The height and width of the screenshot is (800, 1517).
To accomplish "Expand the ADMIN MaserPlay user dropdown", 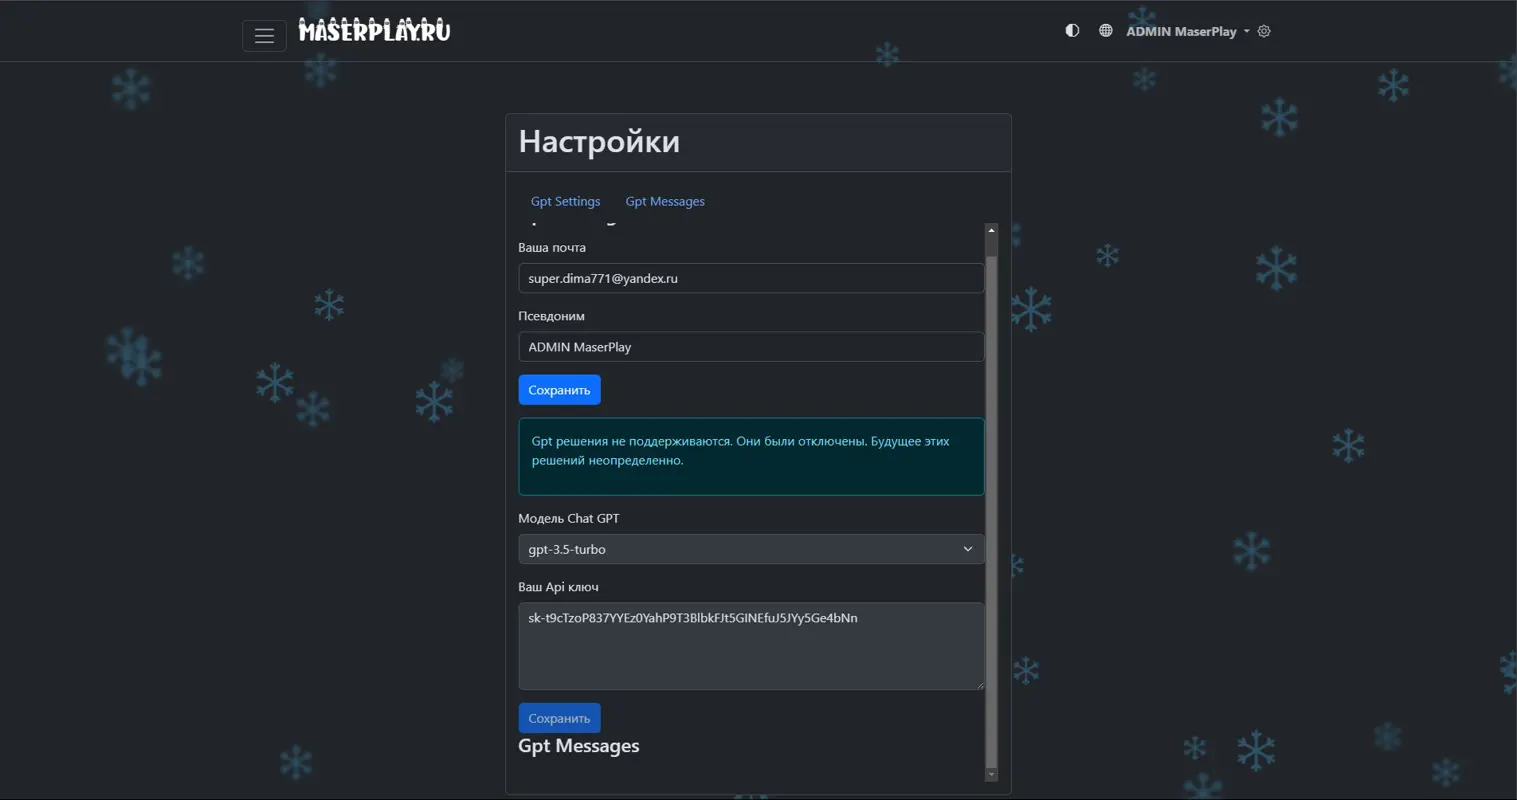I will (x=1188, y=31).
